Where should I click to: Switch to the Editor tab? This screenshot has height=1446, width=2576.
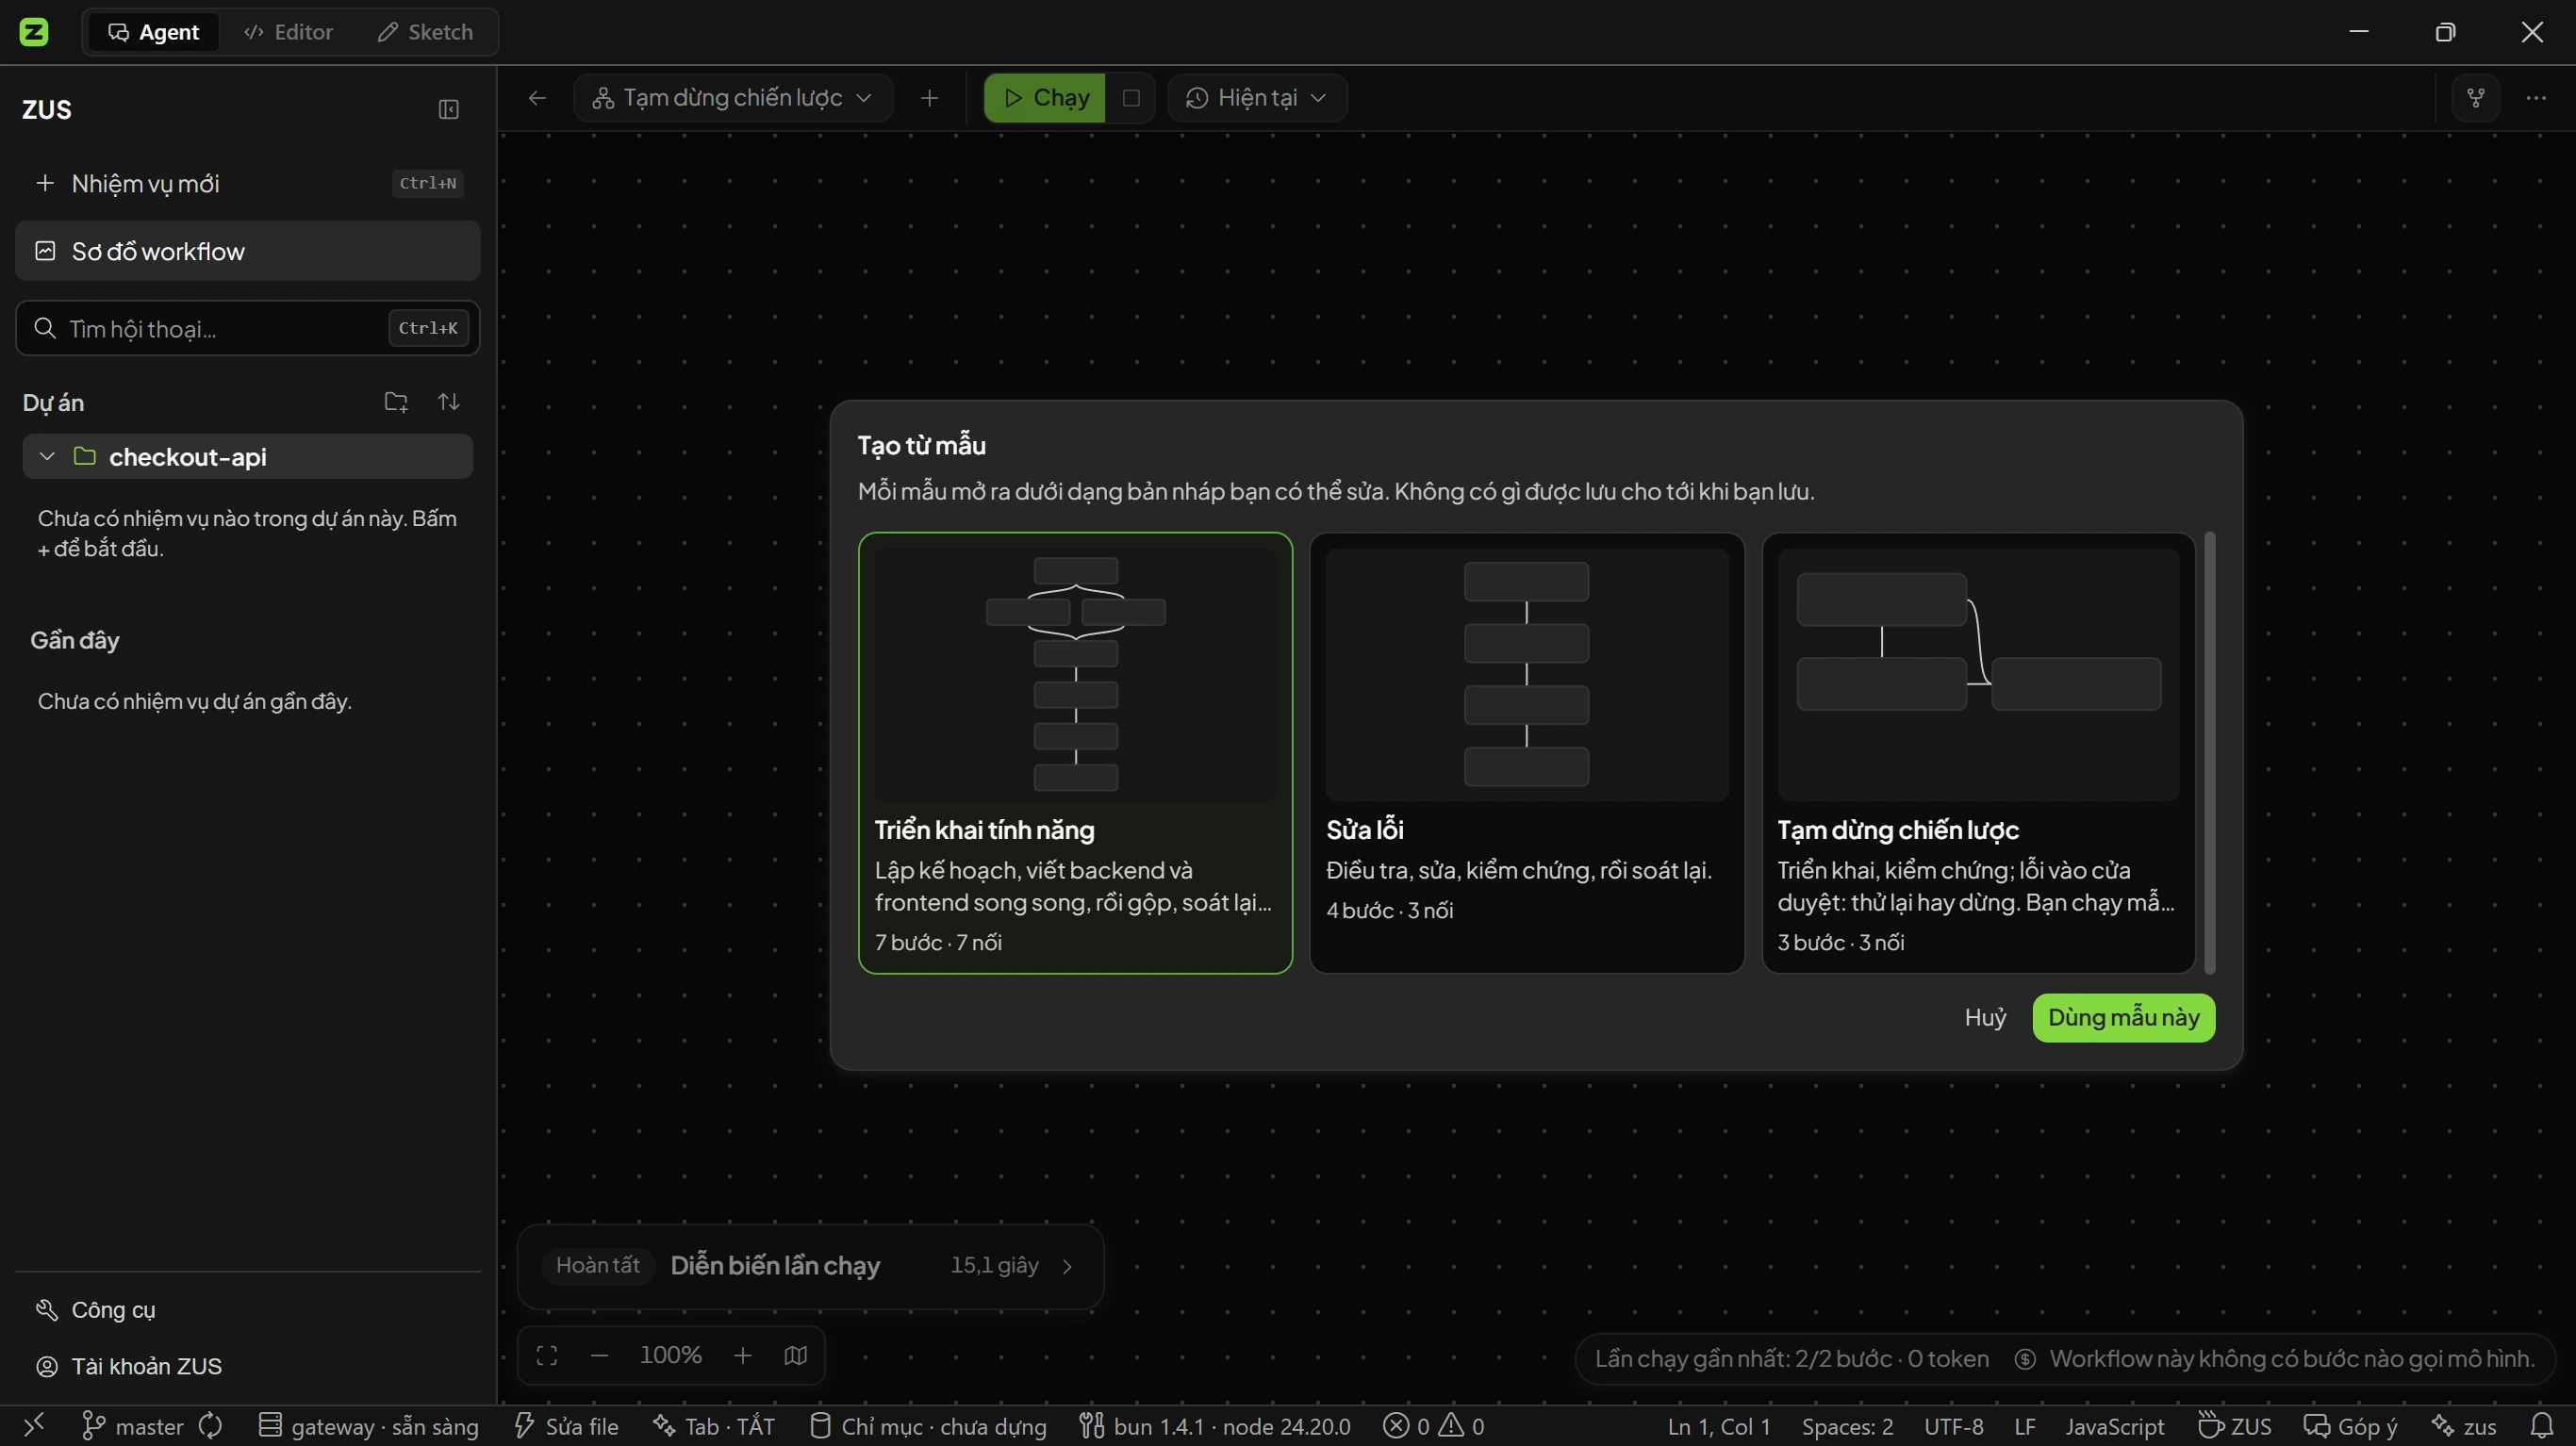point(288,32)
